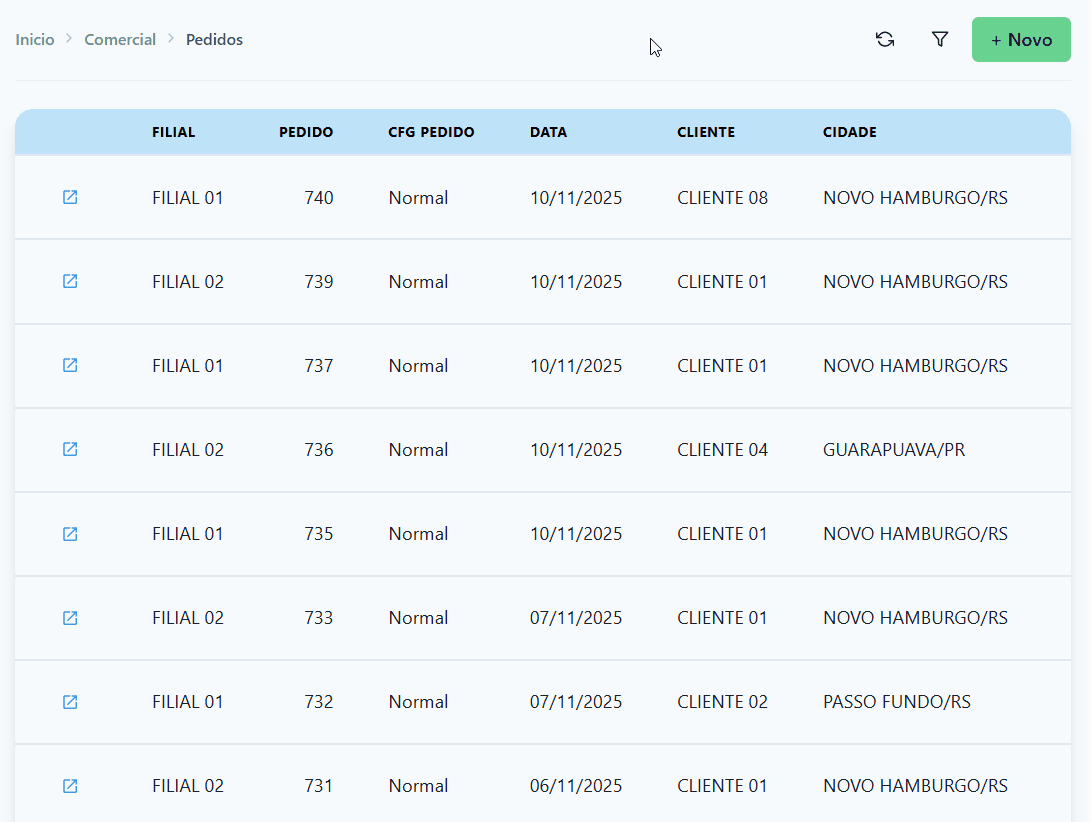
Task: Select the GUARAPUAVA/PR city cell
Action: pyautogui.click(x=894, y=450)
